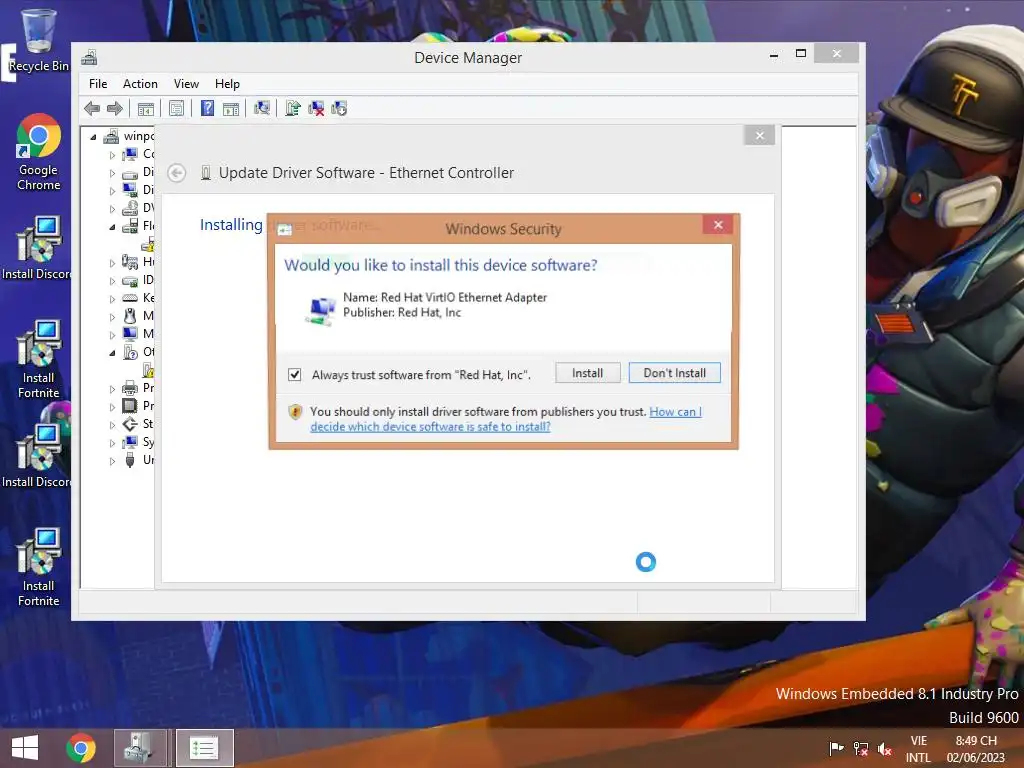Image resolution: width=1024 pixels, height=768 pixels.
Task: Open the Help menu
Action: (227, 84)
